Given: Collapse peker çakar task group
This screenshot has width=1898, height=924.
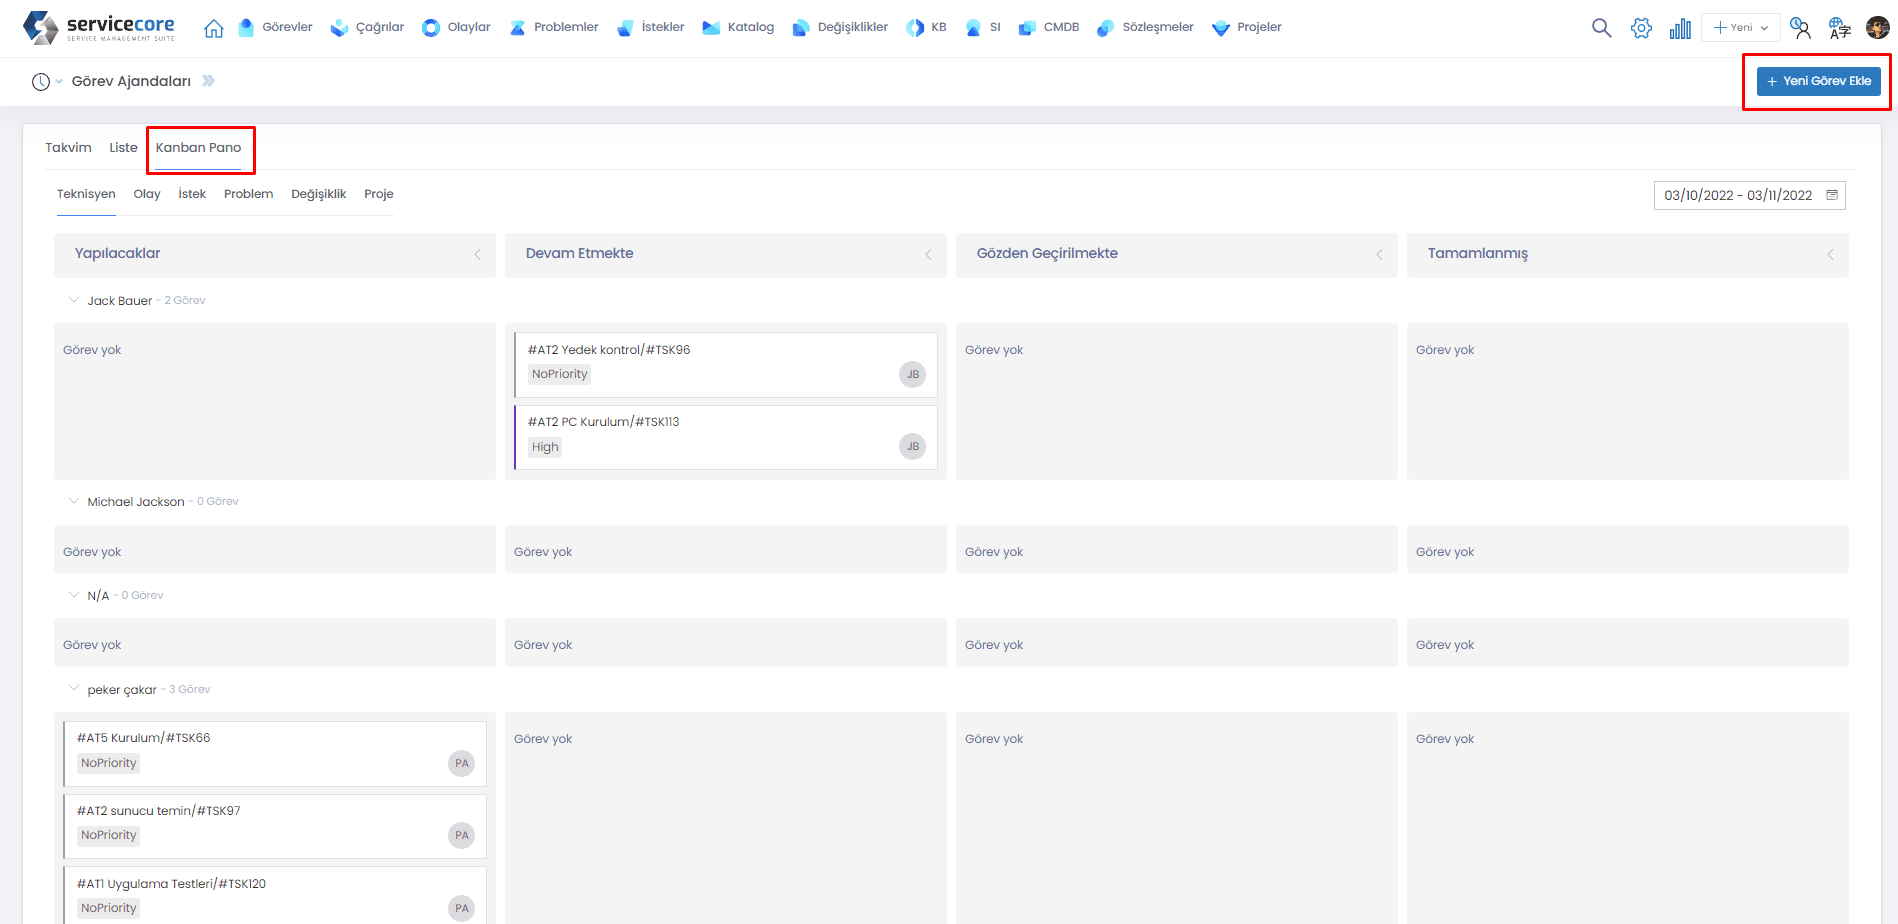Looking at the screenshot, I should (73, 689).
